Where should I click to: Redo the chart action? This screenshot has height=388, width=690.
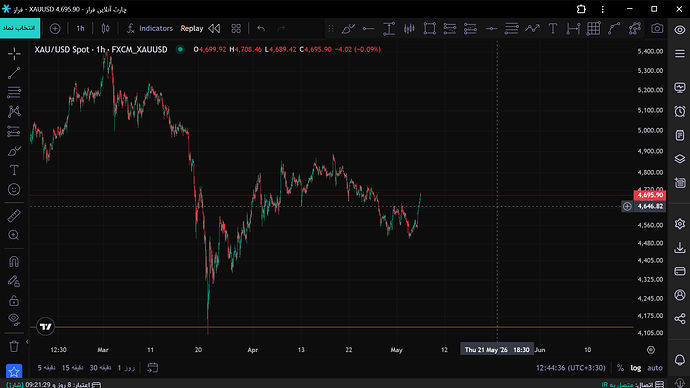point(281,29)
